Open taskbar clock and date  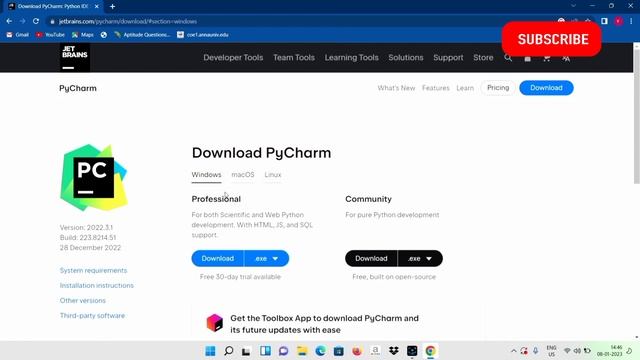pos(609,351)
